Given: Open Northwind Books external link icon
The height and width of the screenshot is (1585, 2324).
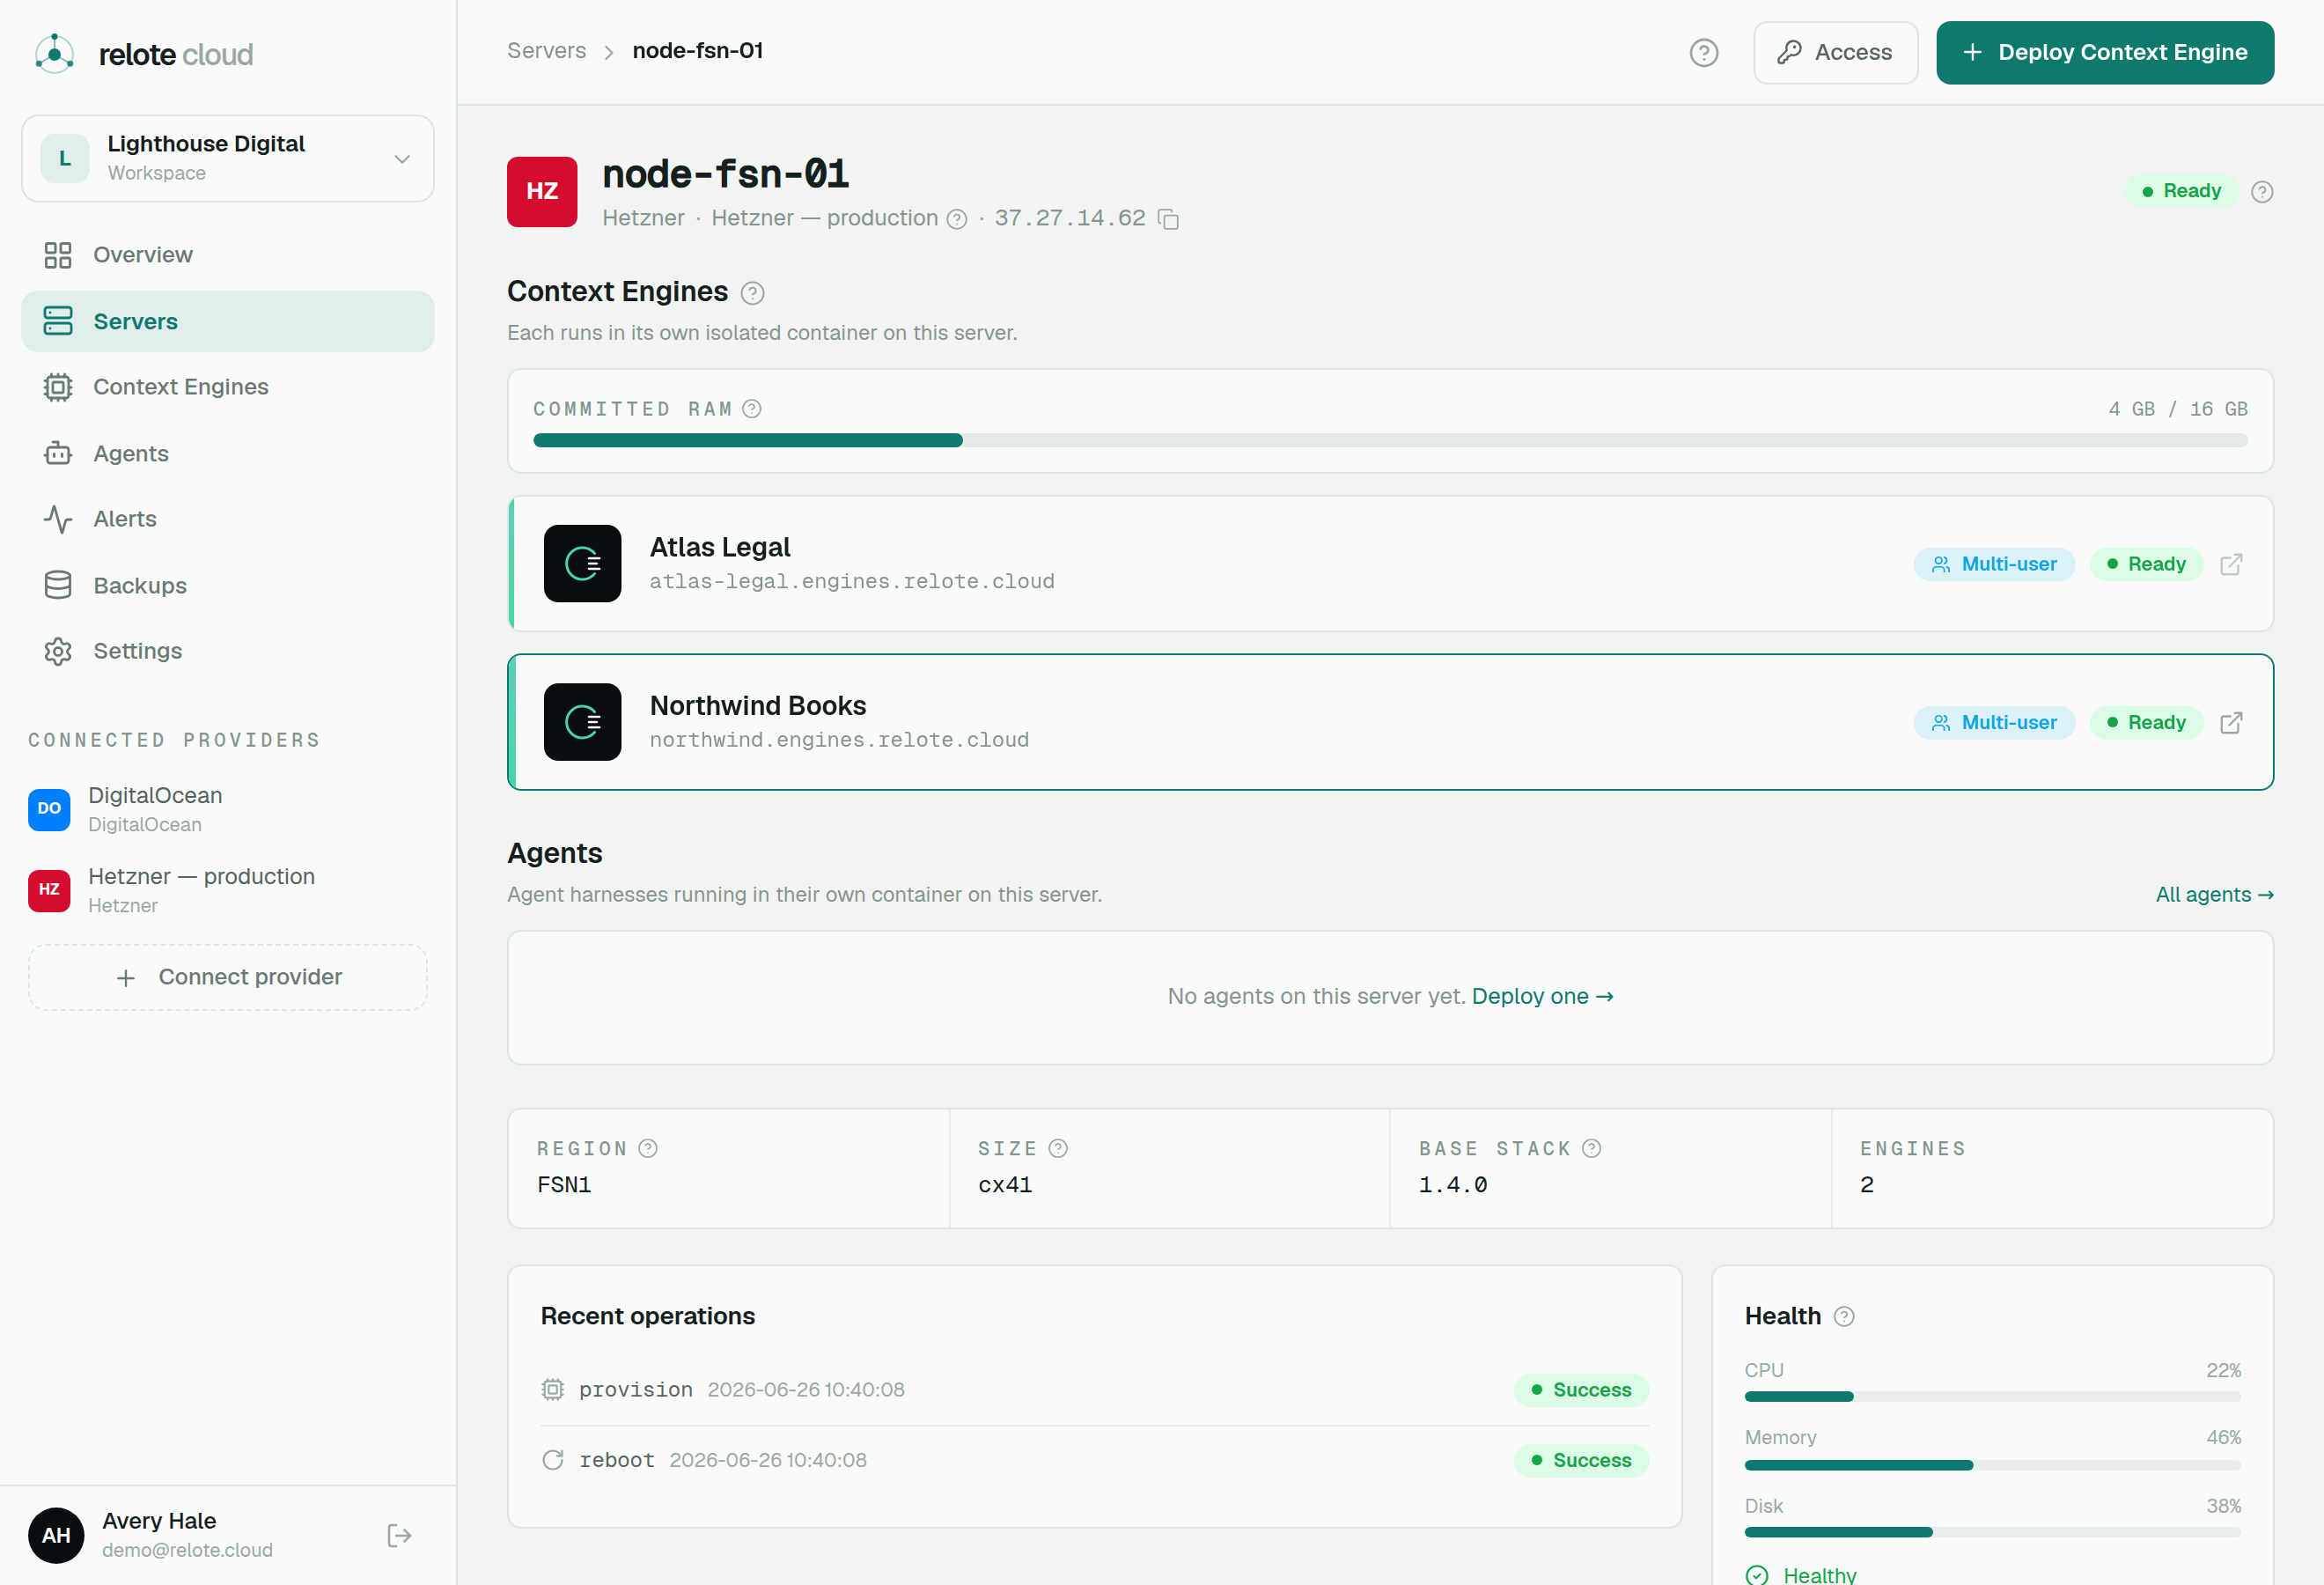Looking at the screenshot, I should (x=2231, y=723).
